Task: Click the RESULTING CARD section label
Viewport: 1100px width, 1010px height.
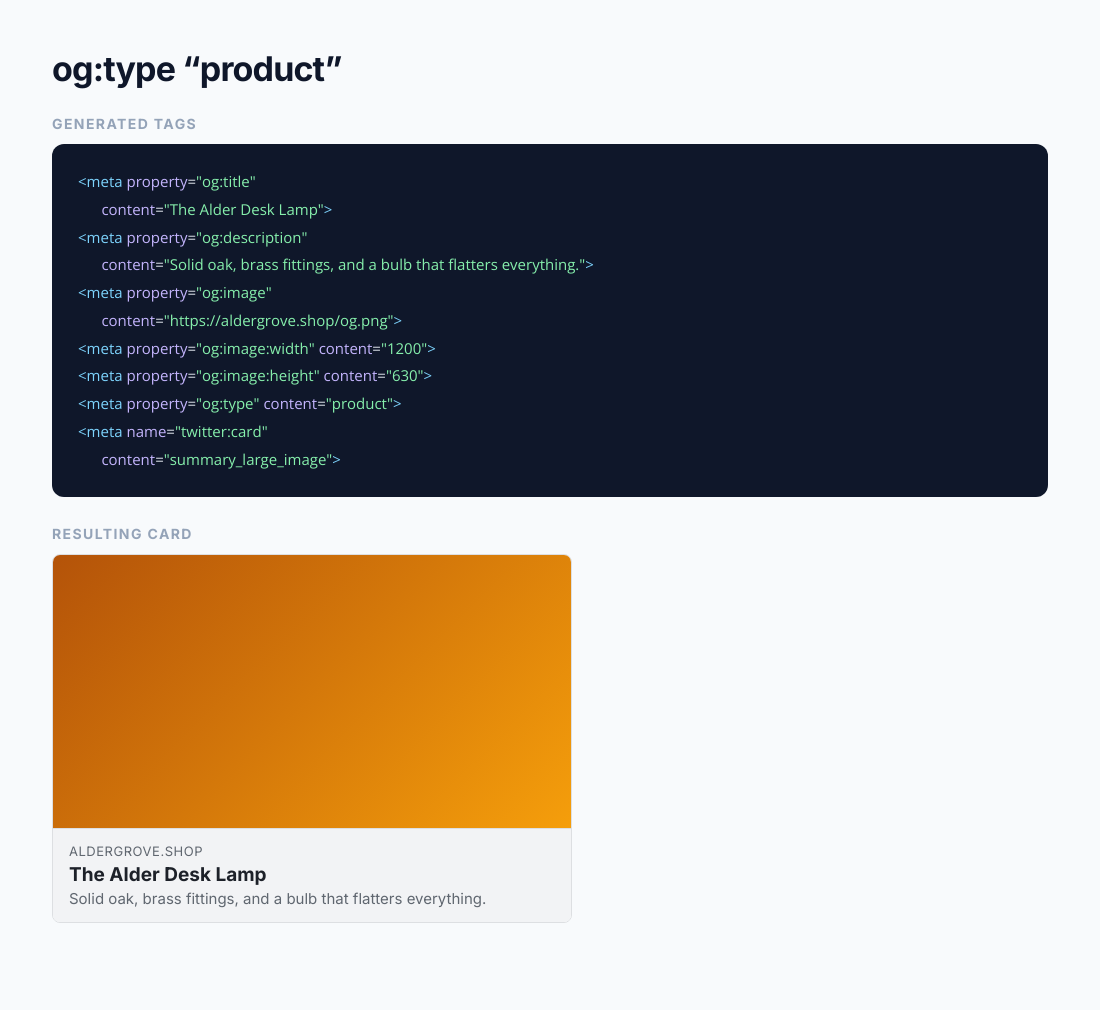Action: (x=122, y=534)
